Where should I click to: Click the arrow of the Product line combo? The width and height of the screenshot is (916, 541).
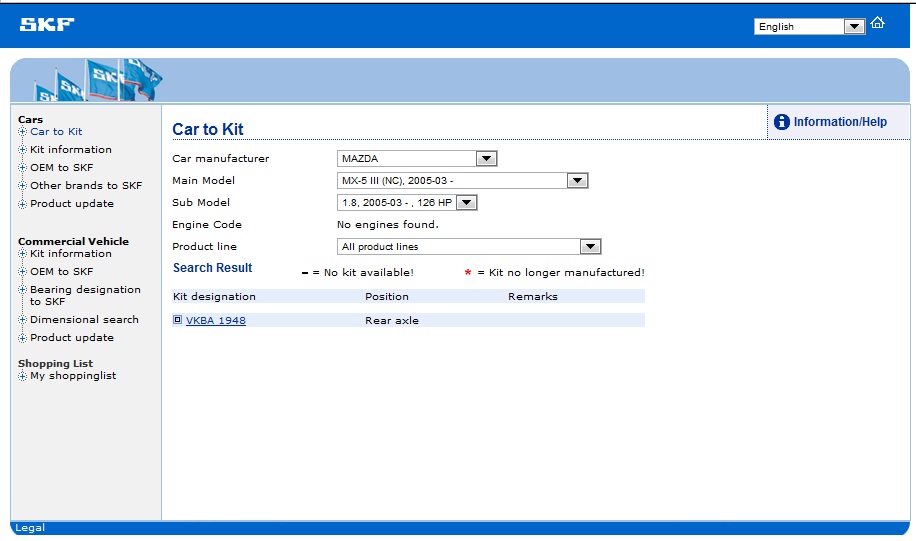[590, 247]
